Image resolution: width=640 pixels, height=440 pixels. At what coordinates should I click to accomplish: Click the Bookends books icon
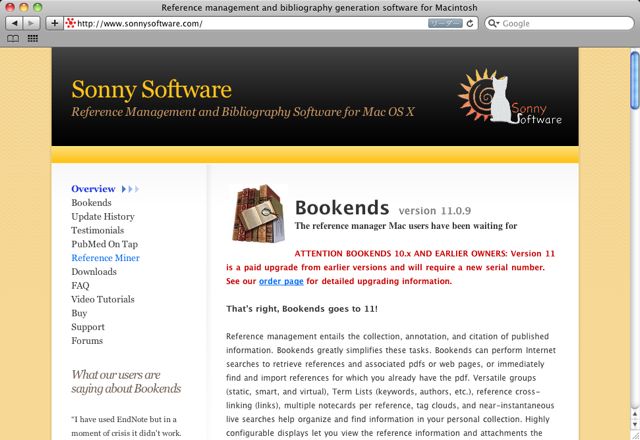[x=258, y=213]
